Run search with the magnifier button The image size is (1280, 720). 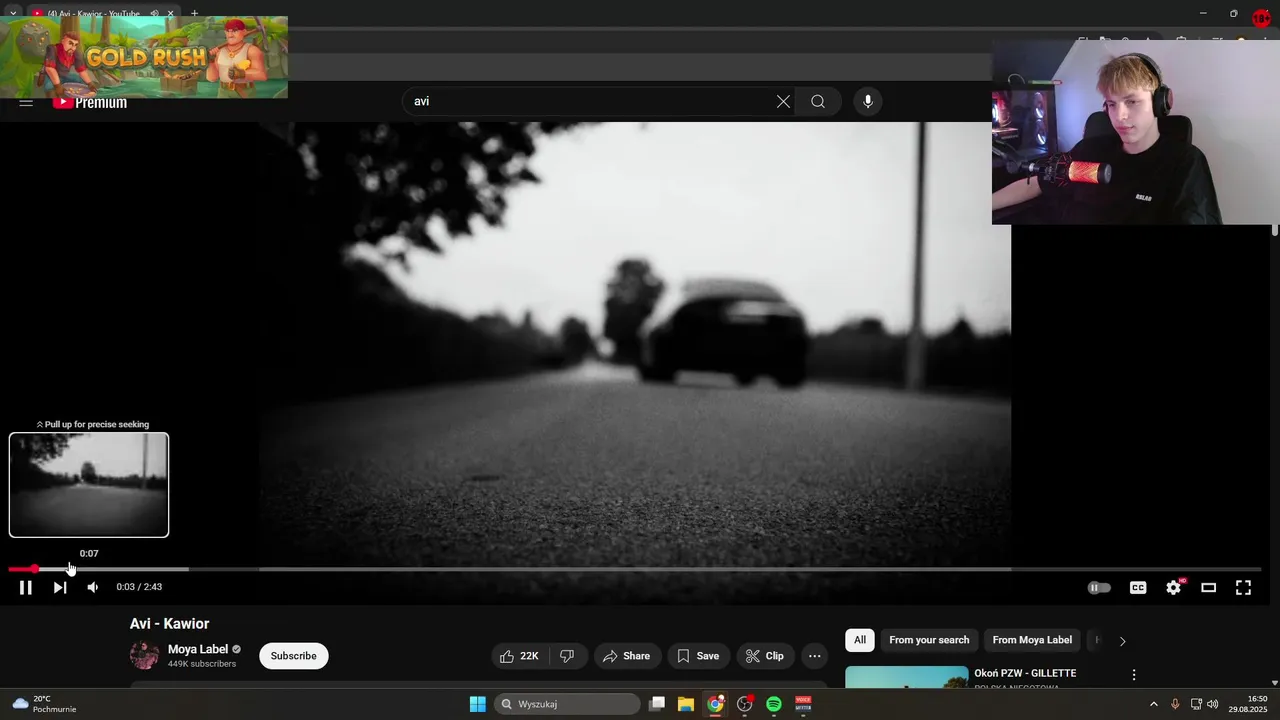[818, 101]
